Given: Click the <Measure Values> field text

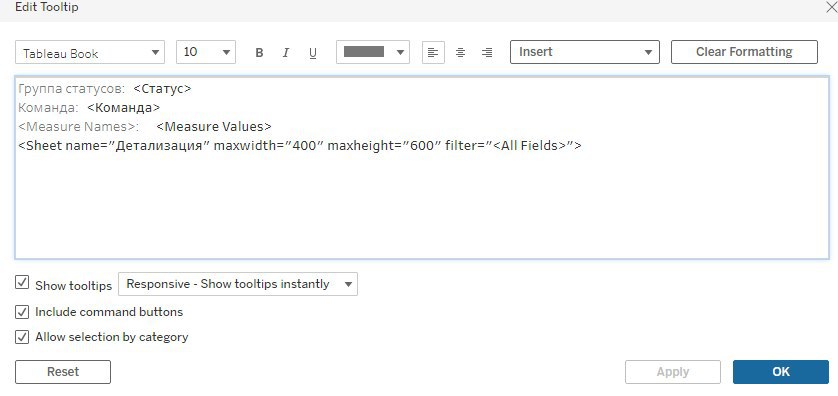Looking at the screenshot, I should [214, 127].
